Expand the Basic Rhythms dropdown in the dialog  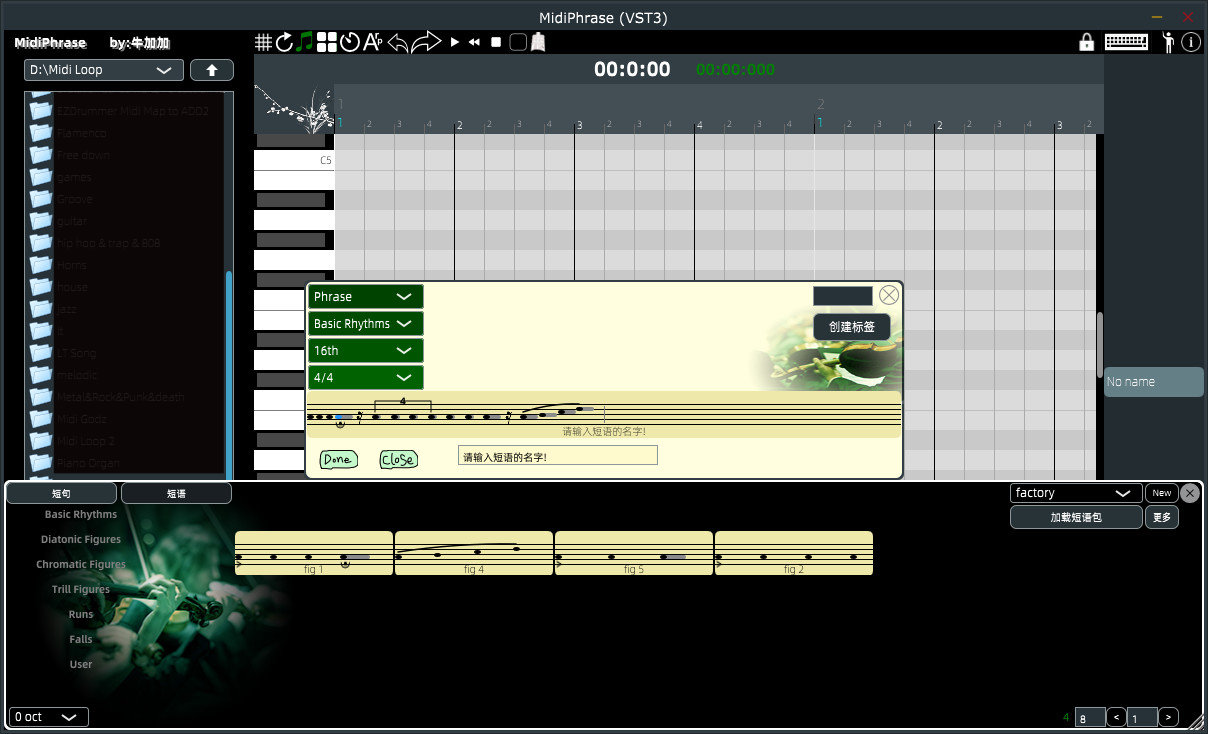coord(365,324)
